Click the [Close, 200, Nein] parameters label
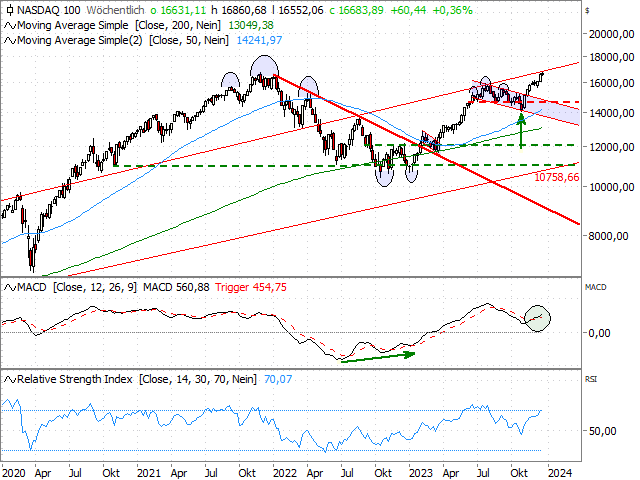The image size is (640, 480). (178, 25)
